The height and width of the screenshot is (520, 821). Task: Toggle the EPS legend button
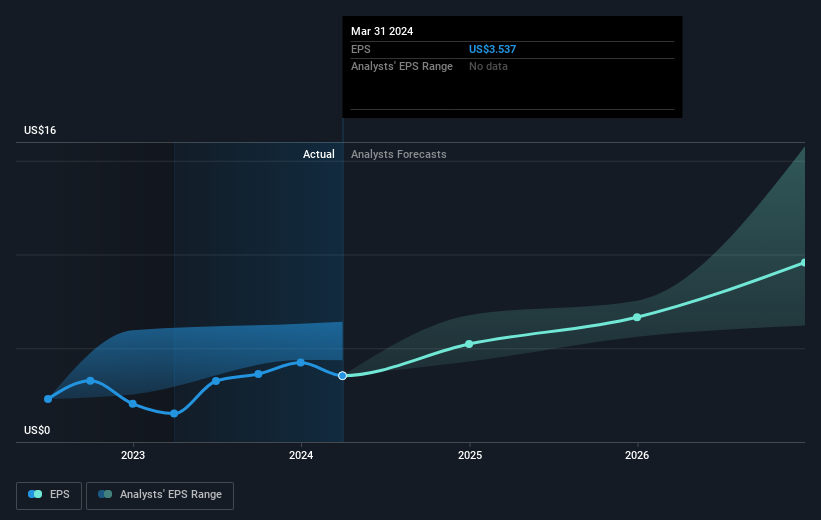click(49, 495)
